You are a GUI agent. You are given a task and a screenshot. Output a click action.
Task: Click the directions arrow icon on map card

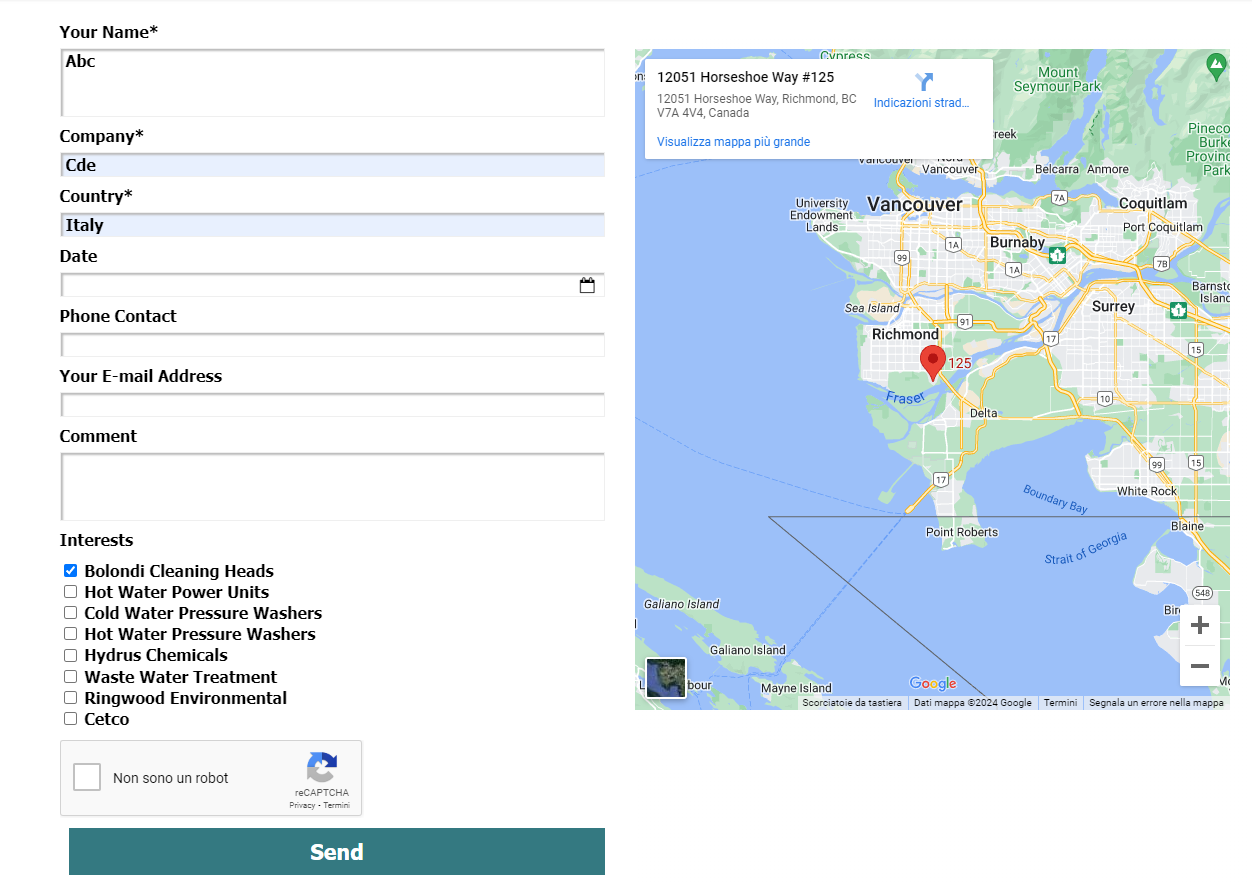924,82
